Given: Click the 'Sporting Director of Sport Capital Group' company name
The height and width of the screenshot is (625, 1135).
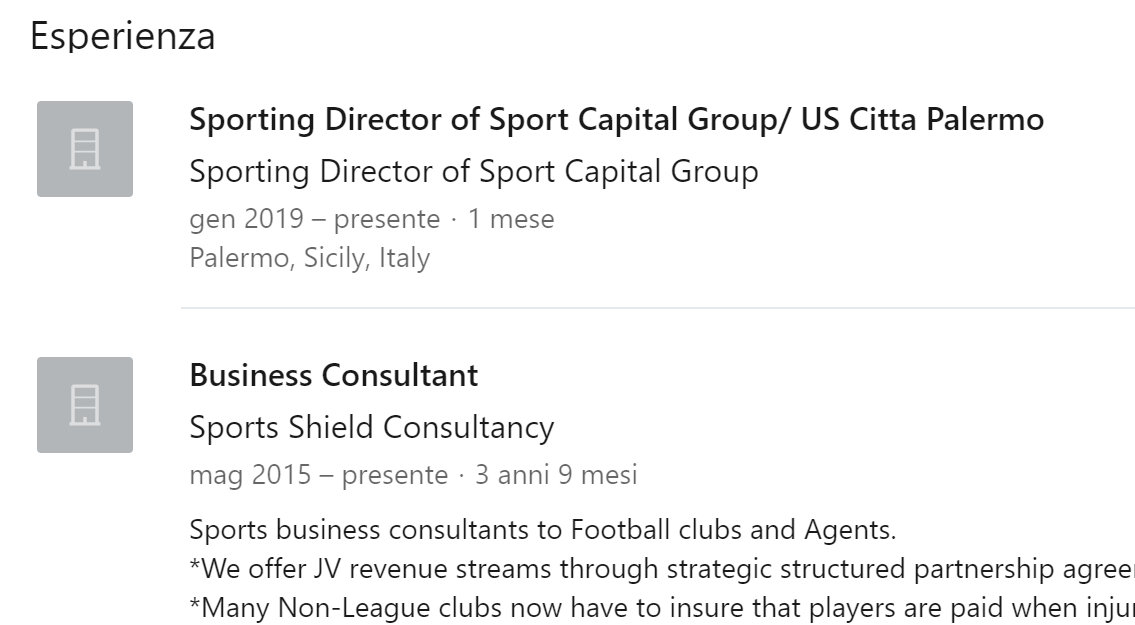Looking at the screenshot, I should 473,172.
